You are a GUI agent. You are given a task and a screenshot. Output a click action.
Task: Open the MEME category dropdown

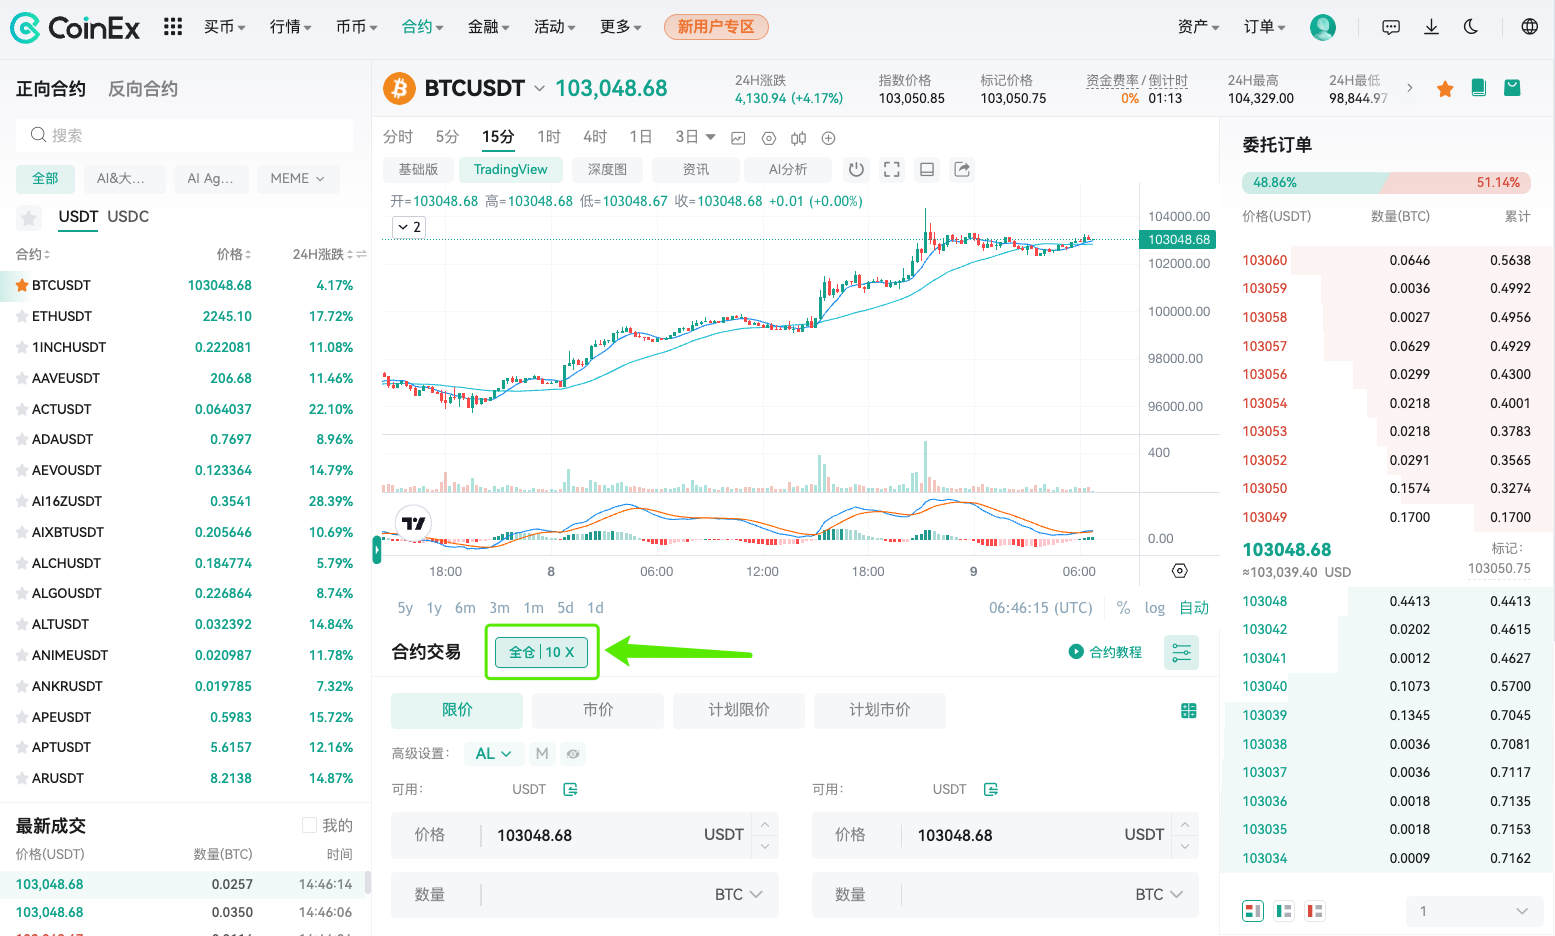(298, 179)
